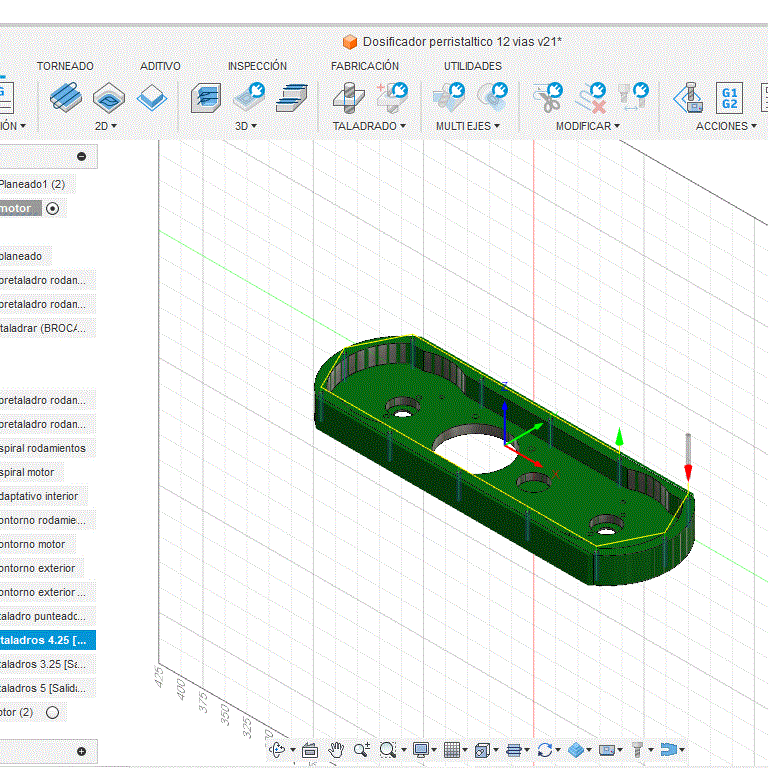768x768 pixels.
Task: Open the Zoom Window dropdown arrow
Action: 404,750
